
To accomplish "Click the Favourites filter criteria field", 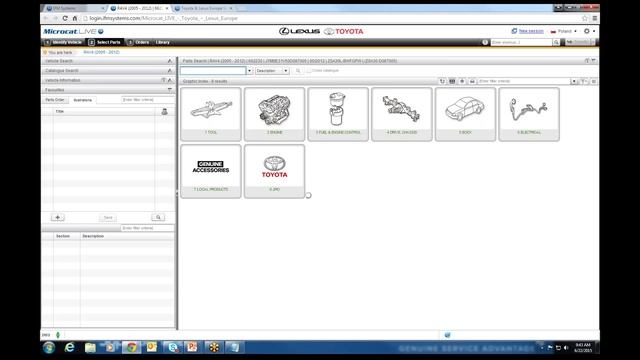I will coord(148,100).
